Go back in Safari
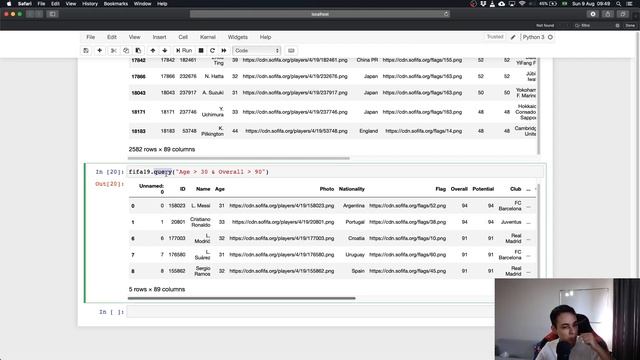The width and height of the screenshot is (640, 360). click(30, 14)
